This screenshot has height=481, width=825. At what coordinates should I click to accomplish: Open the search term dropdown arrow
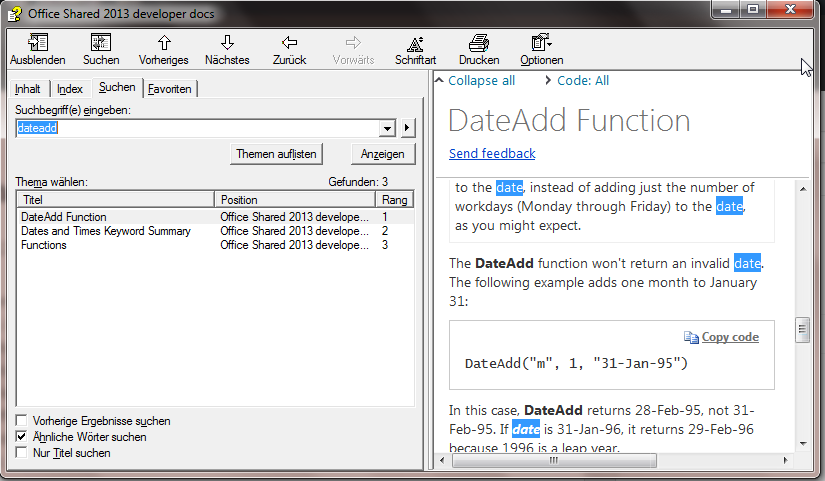tap(387, 128)
